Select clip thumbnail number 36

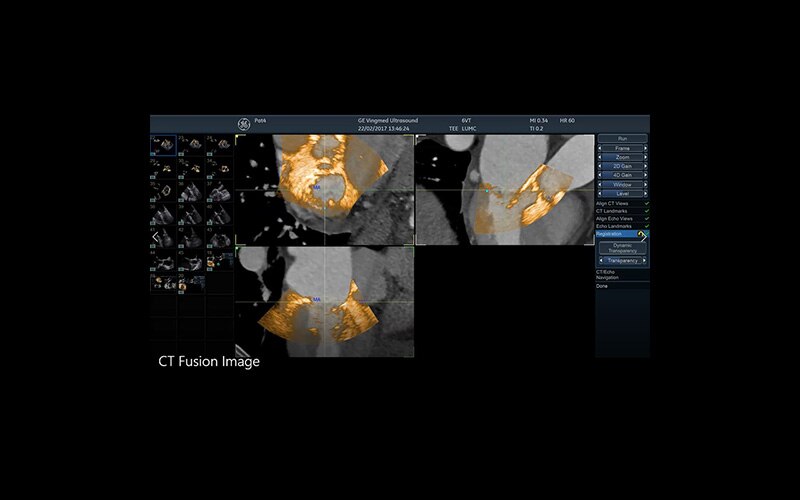point(191,191)
